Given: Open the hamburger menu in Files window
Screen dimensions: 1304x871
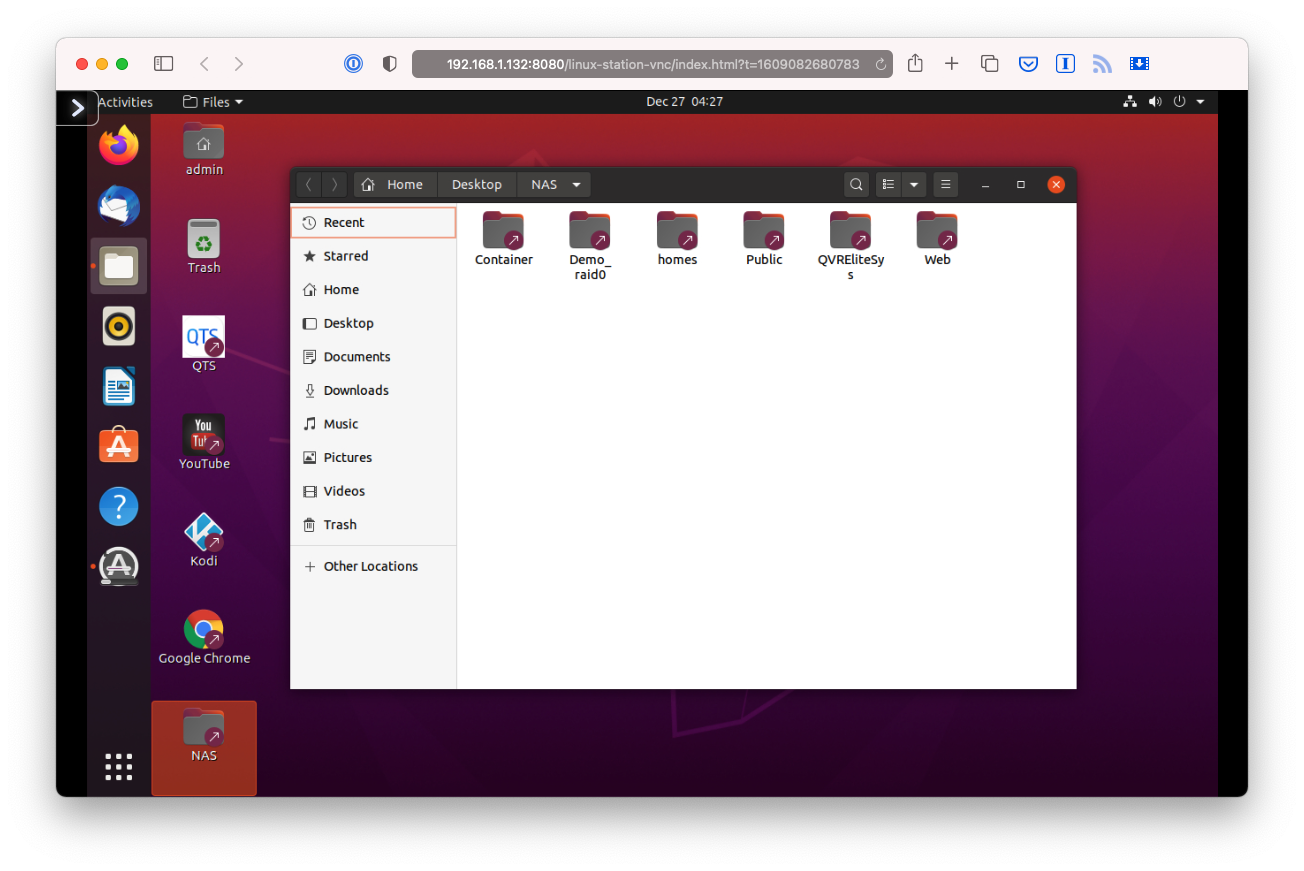Looking at the screenshot, I should pyautogui.click(x=945, y=184).
